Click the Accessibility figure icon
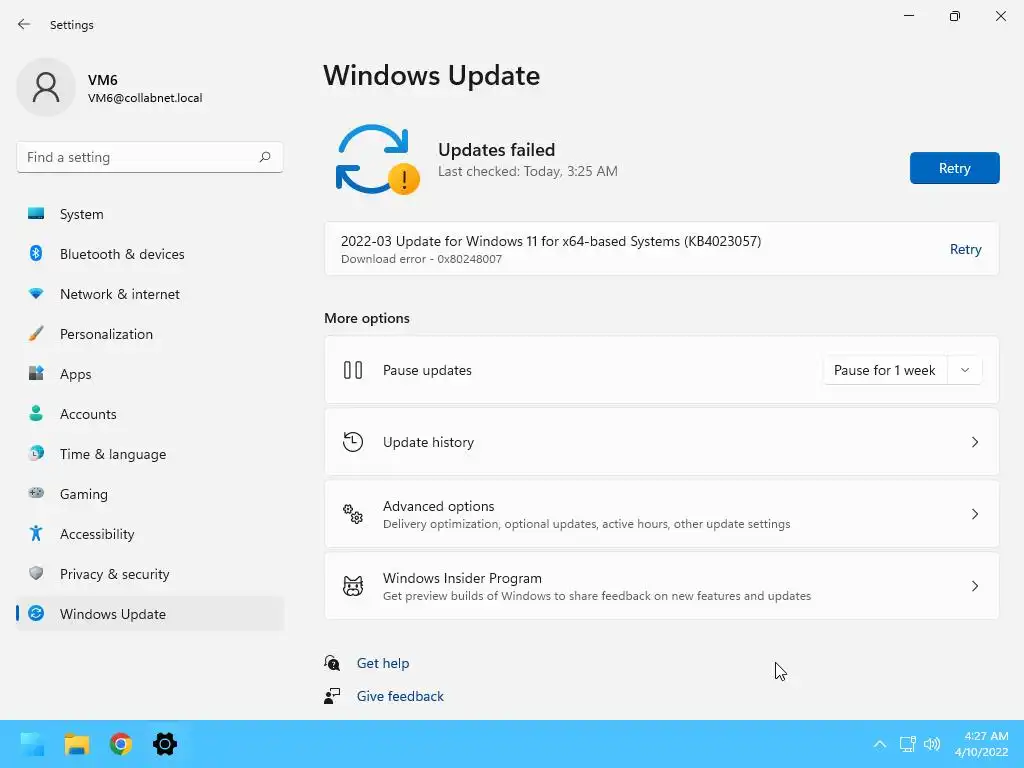The image size is (1024, 768). (x=36, y=534)
